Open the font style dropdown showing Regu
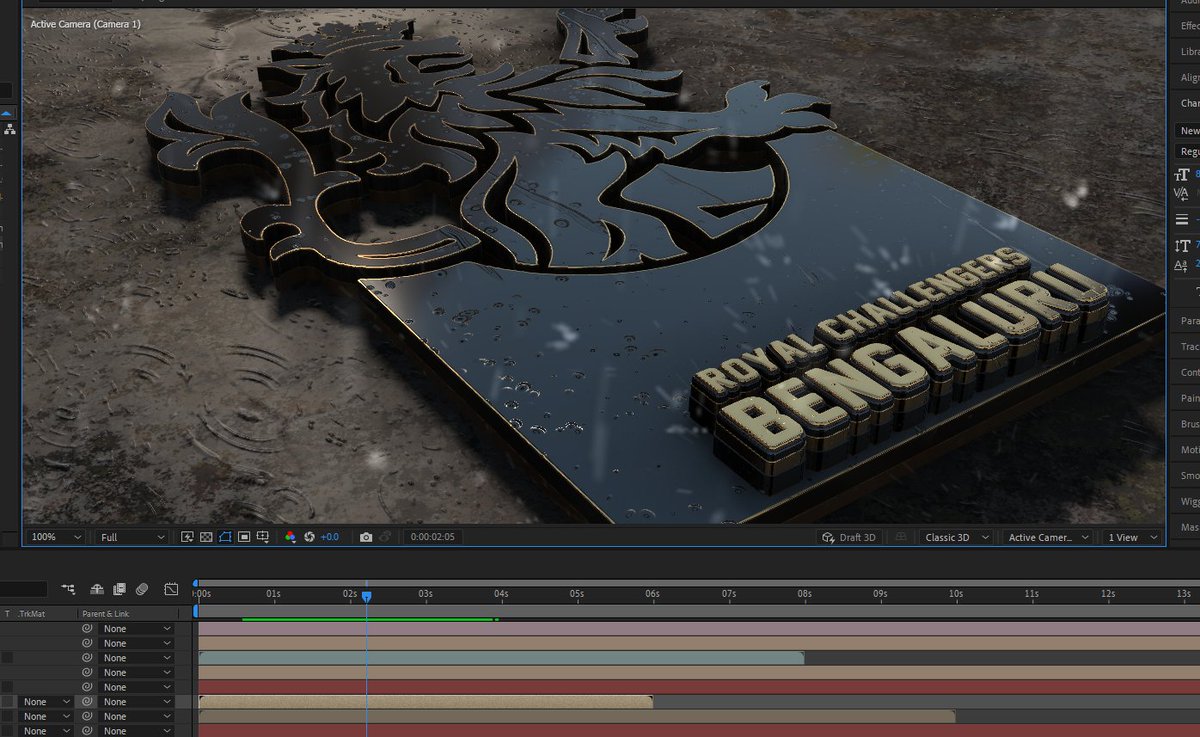 coord(1188,152)
